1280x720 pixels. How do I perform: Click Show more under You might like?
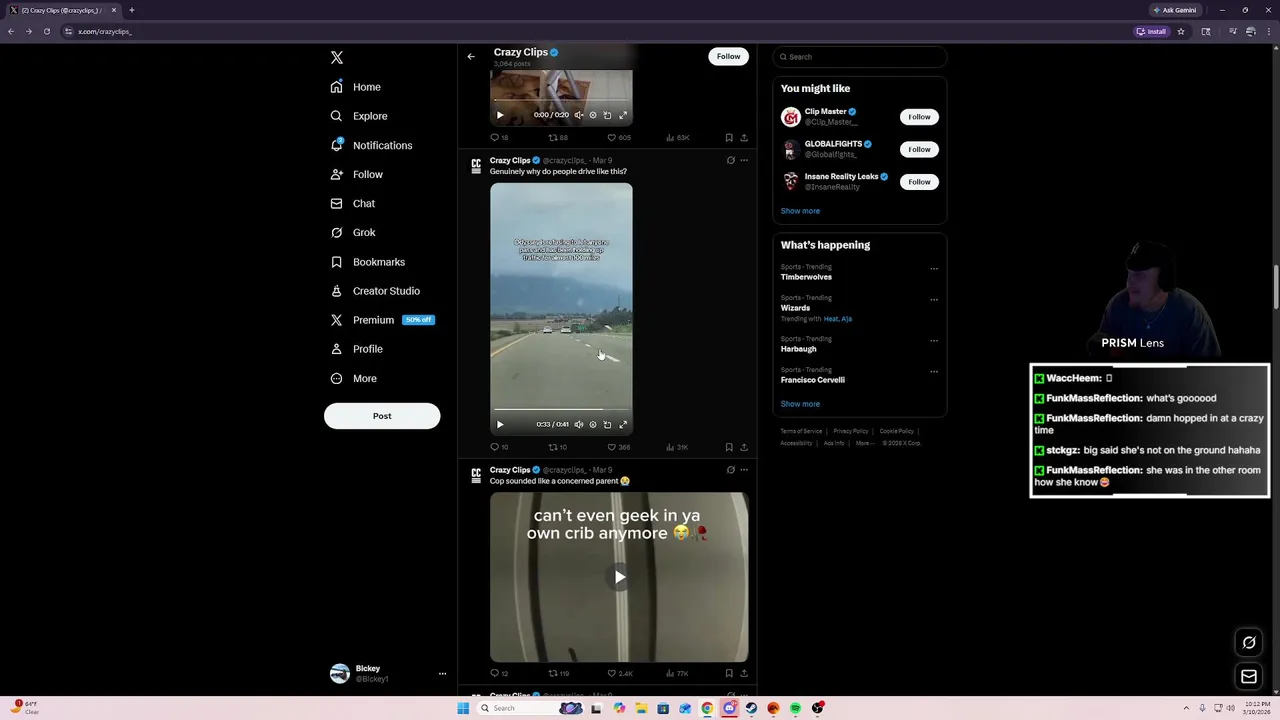[x=800, y=211]
